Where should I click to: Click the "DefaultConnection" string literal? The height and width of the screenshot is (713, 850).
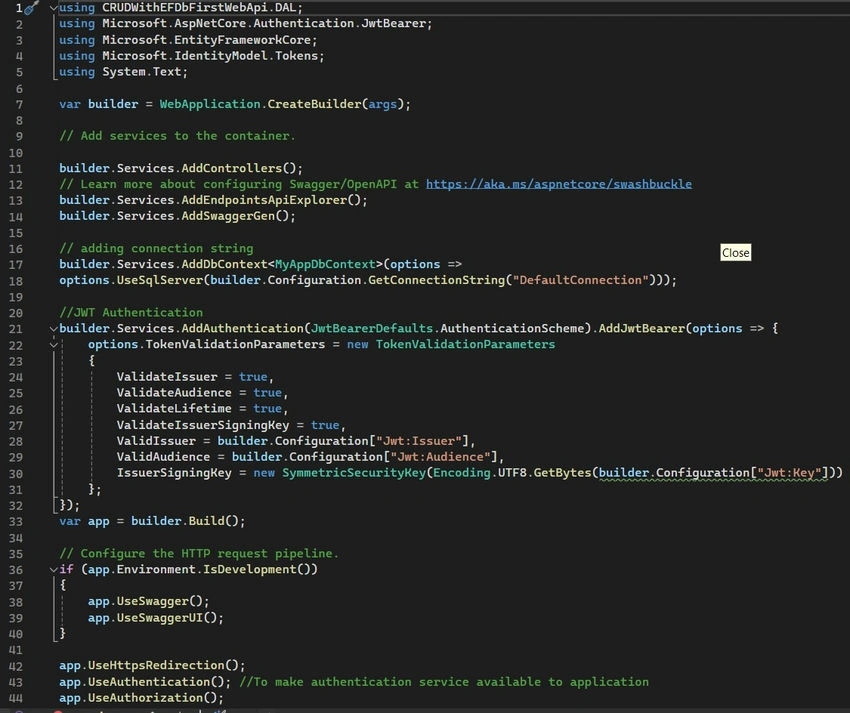click(580, 280)
